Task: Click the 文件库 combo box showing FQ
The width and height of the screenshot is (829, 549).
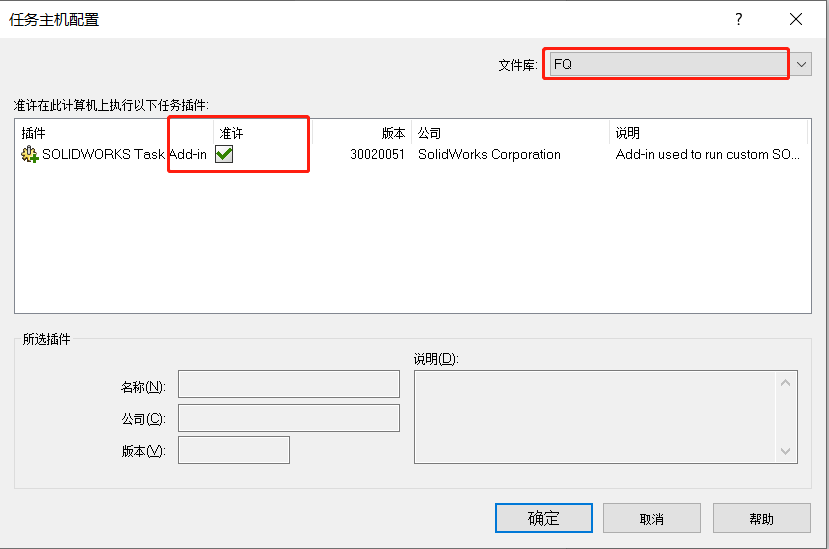Action: (x=669, y=65)
